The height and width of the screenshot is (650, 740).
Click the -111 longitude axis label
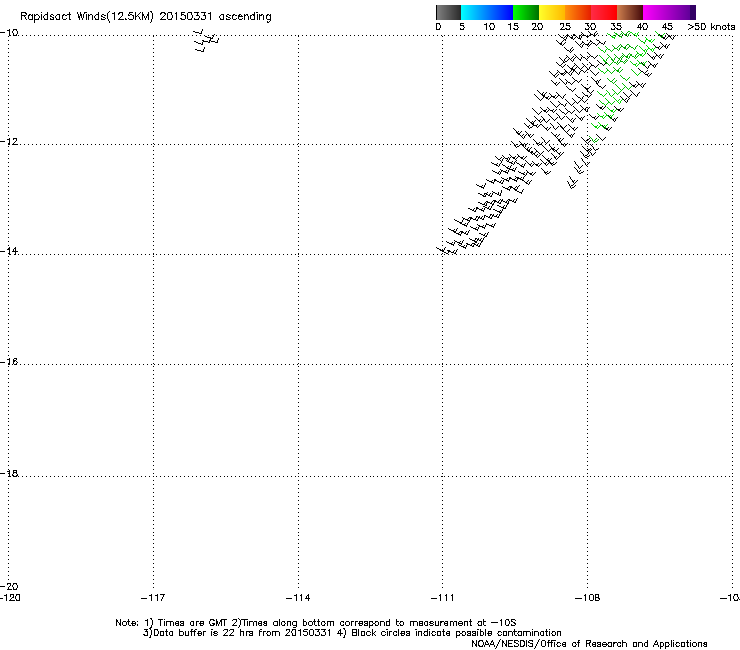442,598
